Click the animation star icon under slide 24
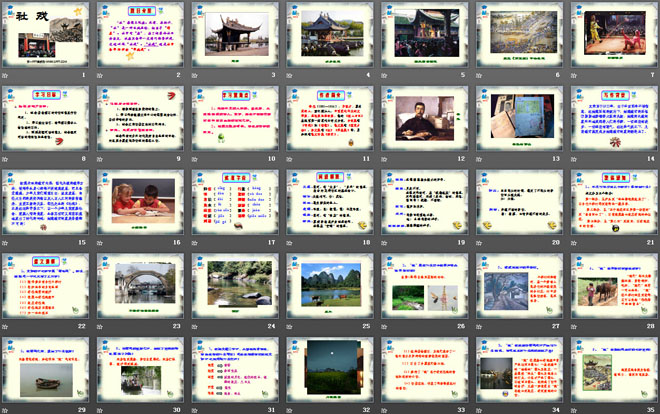660x414 pixels. [x=194, y=327]
